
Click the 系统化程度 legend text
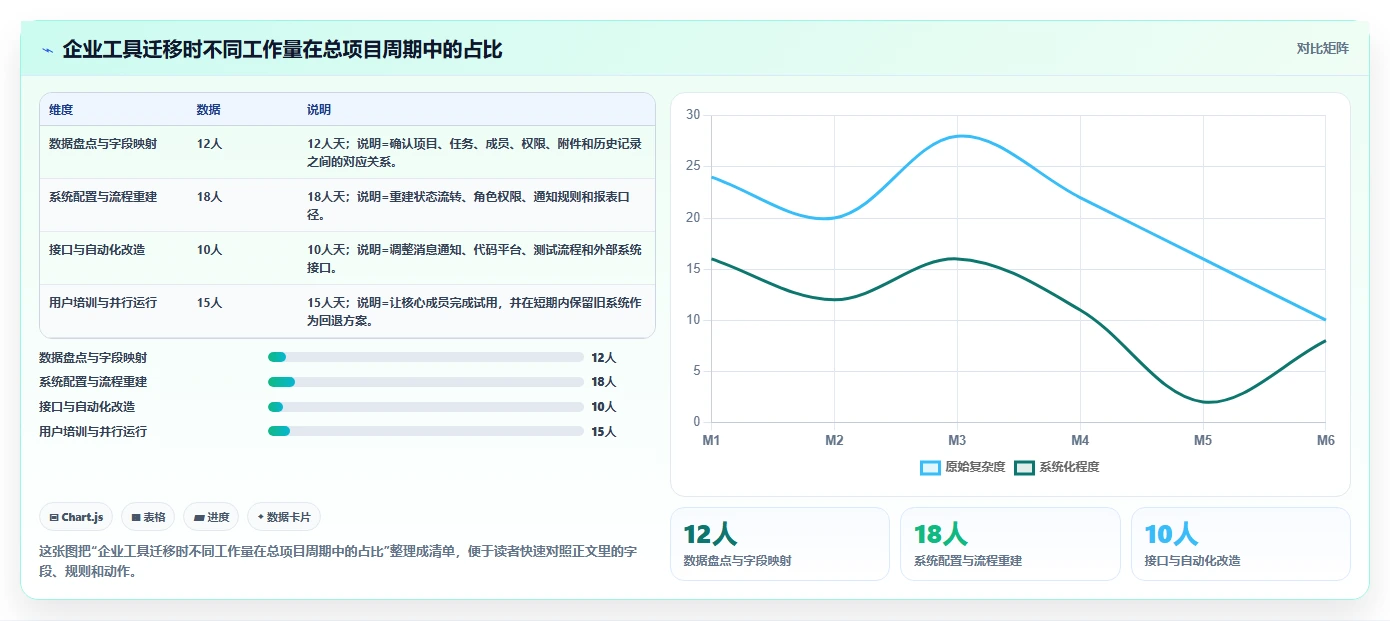pyautogui.click(x=1069, y=467)
